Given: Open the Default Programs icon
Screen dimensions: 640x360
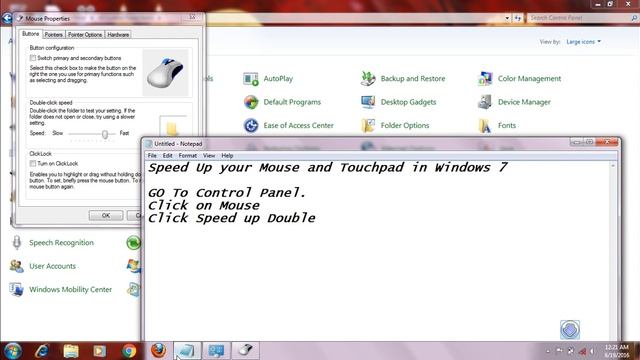Looking at the screenshot, I should 251,102.
